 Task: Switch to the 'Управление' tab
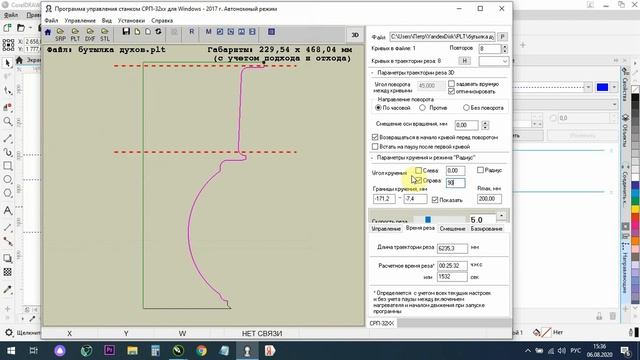click(386, 229)
